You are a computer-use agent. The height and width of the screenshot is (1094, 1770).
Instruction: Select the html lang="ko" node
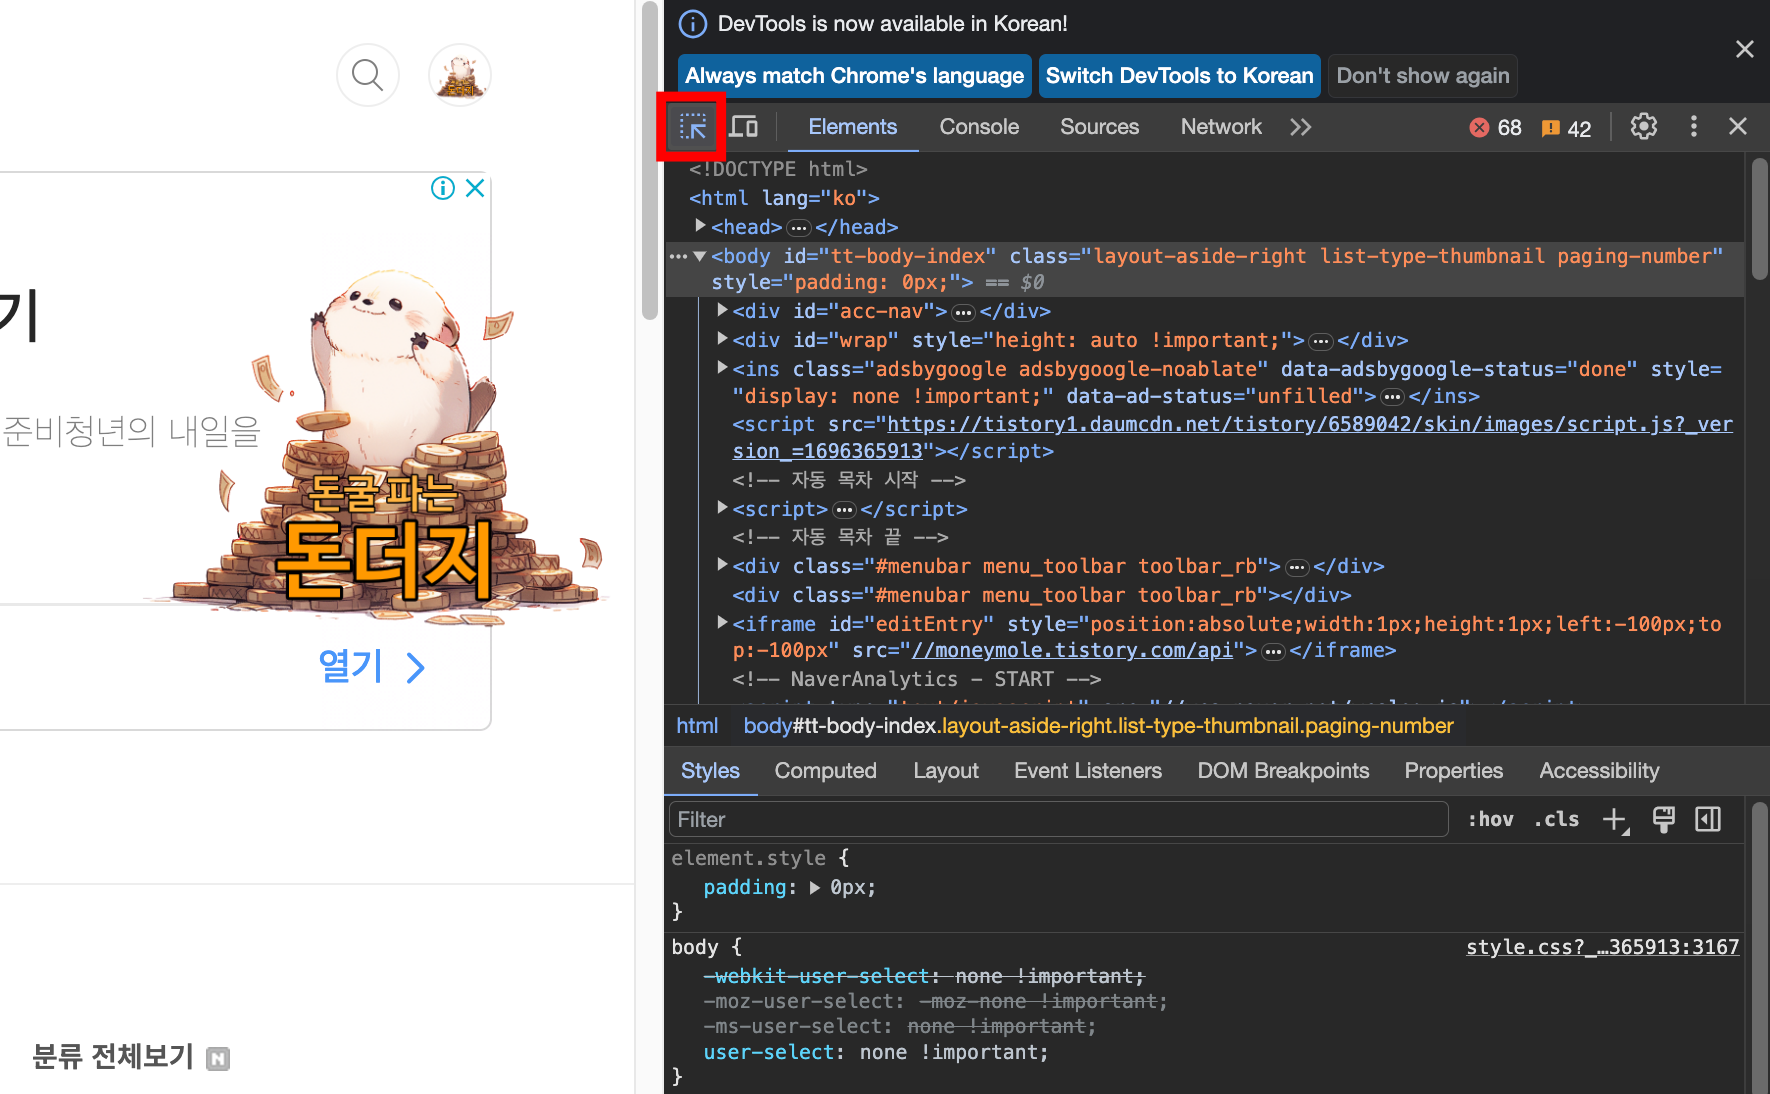pos(784,198)
